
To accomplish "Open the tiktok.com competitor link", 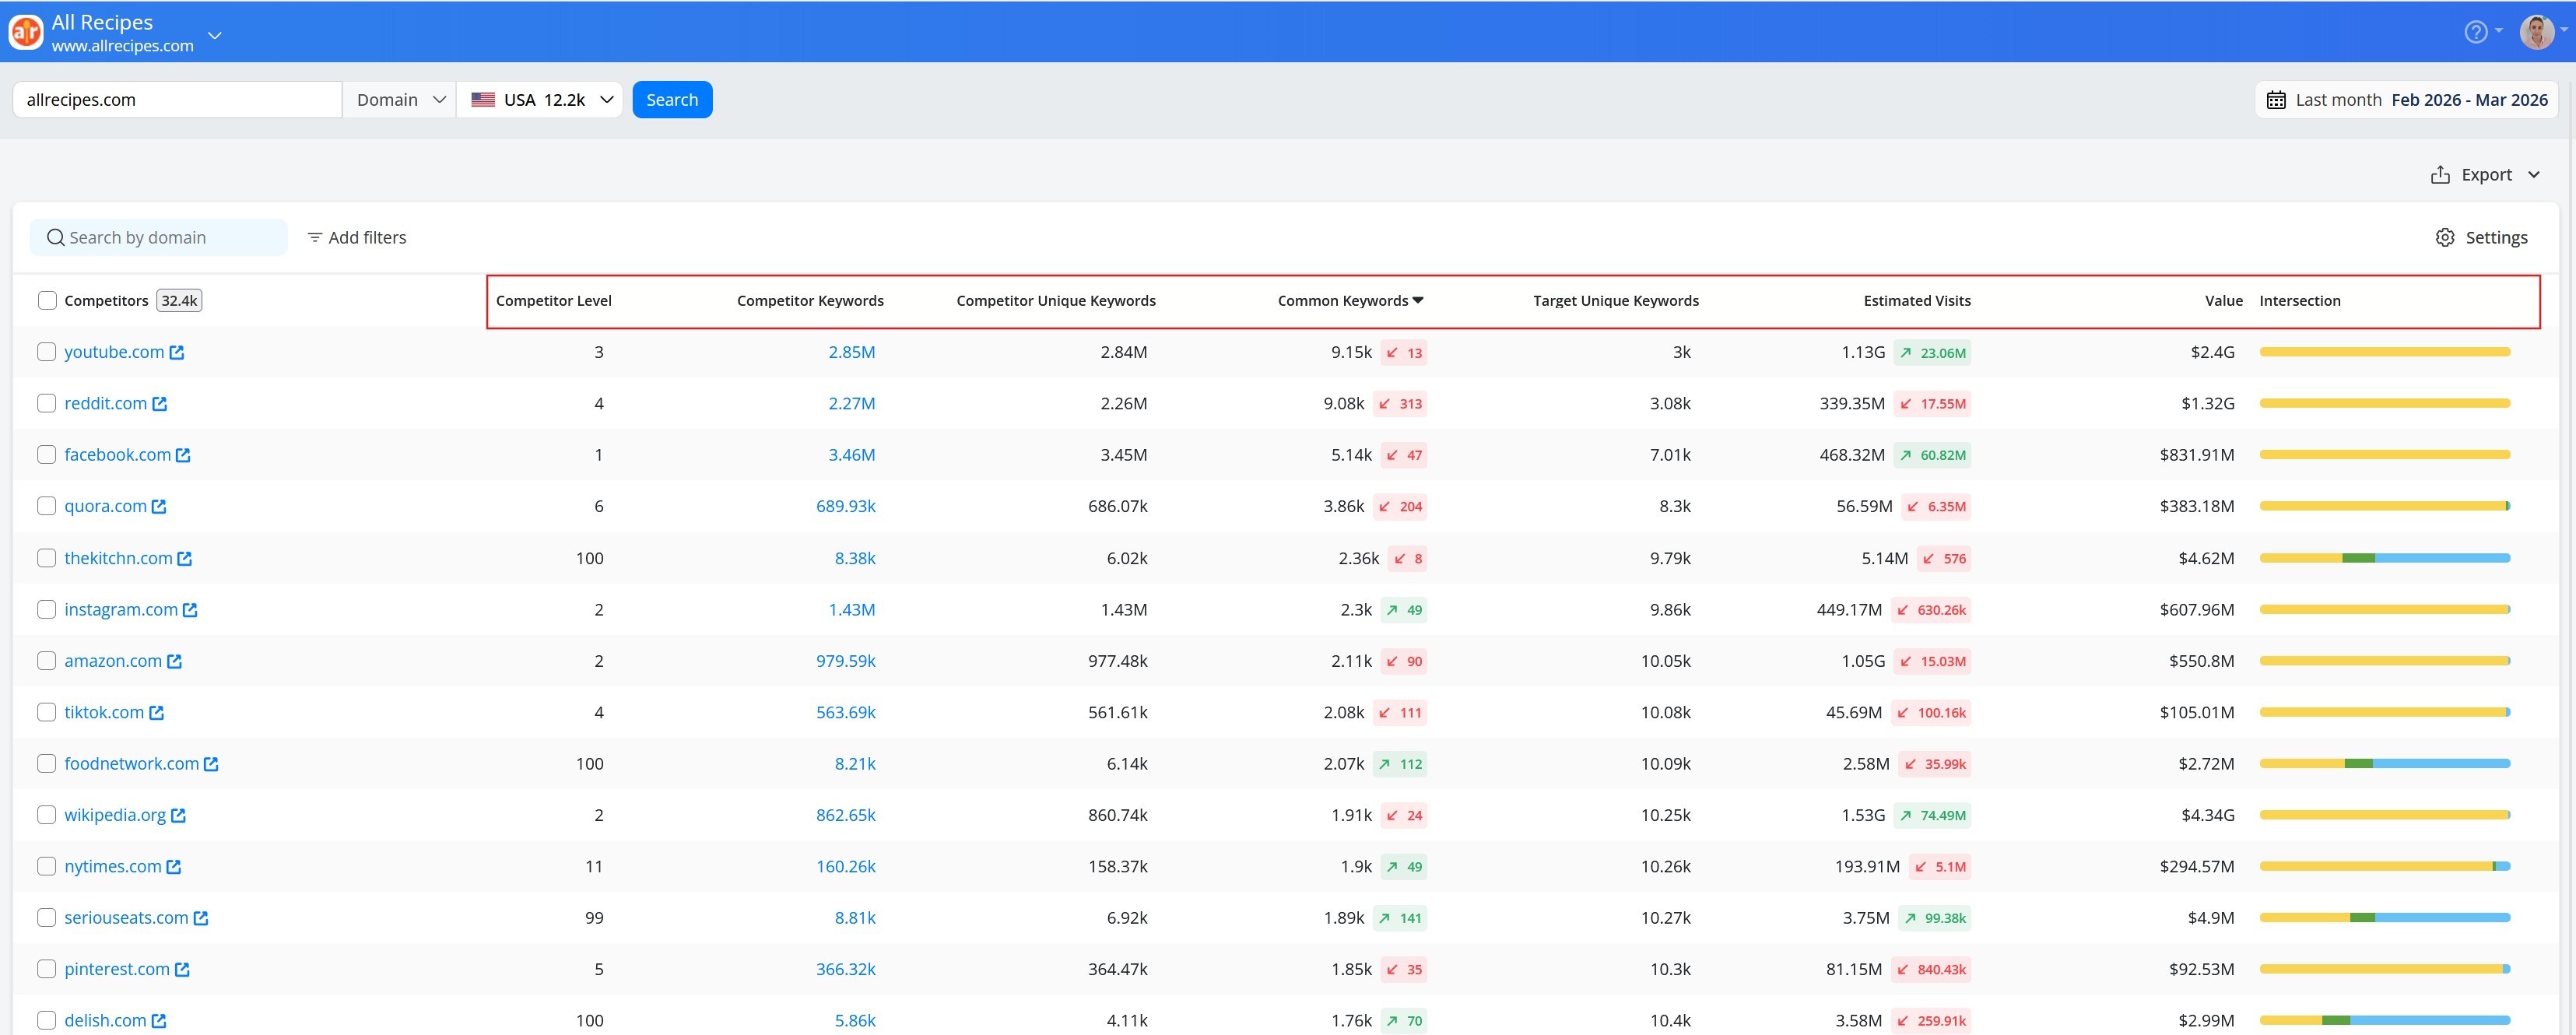I will (104, 712).
